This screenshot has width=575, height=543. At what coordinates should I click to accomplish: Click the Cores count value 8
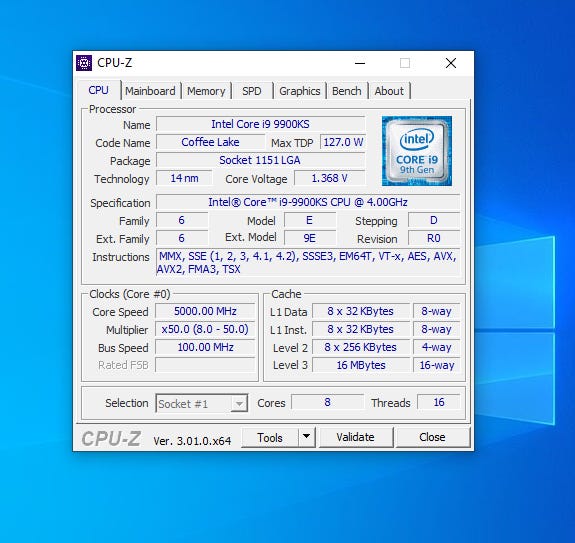[327, 402]
